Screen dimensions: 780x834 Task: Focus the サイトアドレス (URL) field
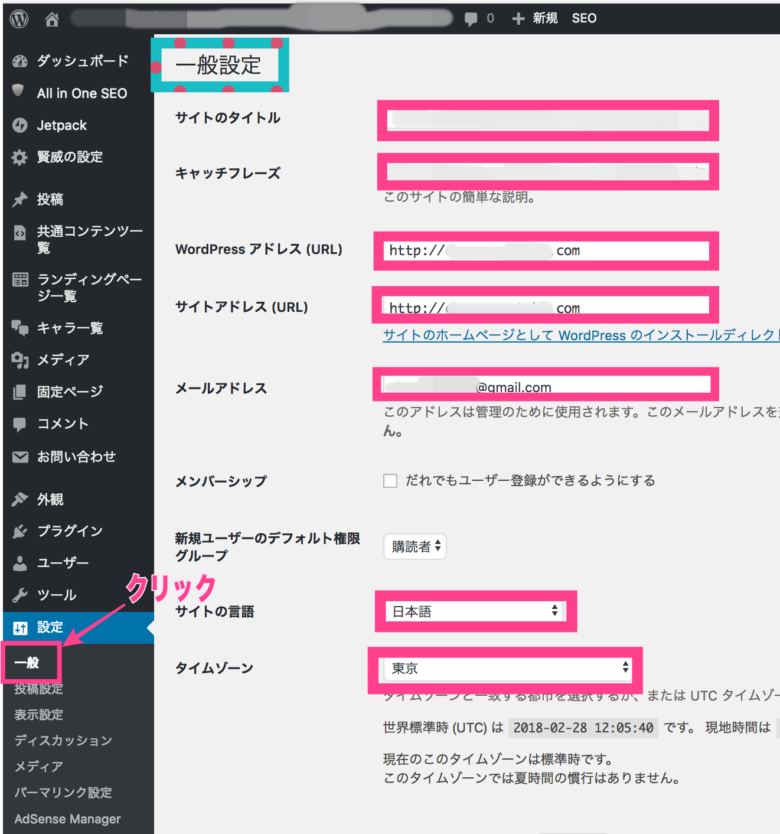[546, 305]
